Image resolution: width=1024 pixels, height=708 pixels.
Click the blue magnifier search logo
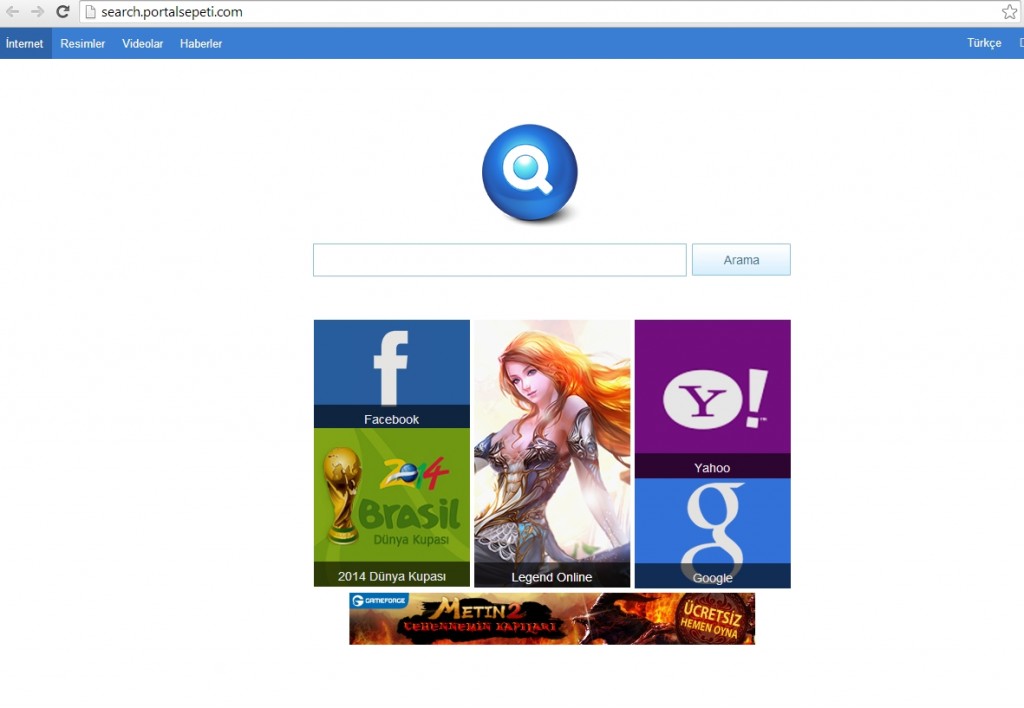(530, 173)
